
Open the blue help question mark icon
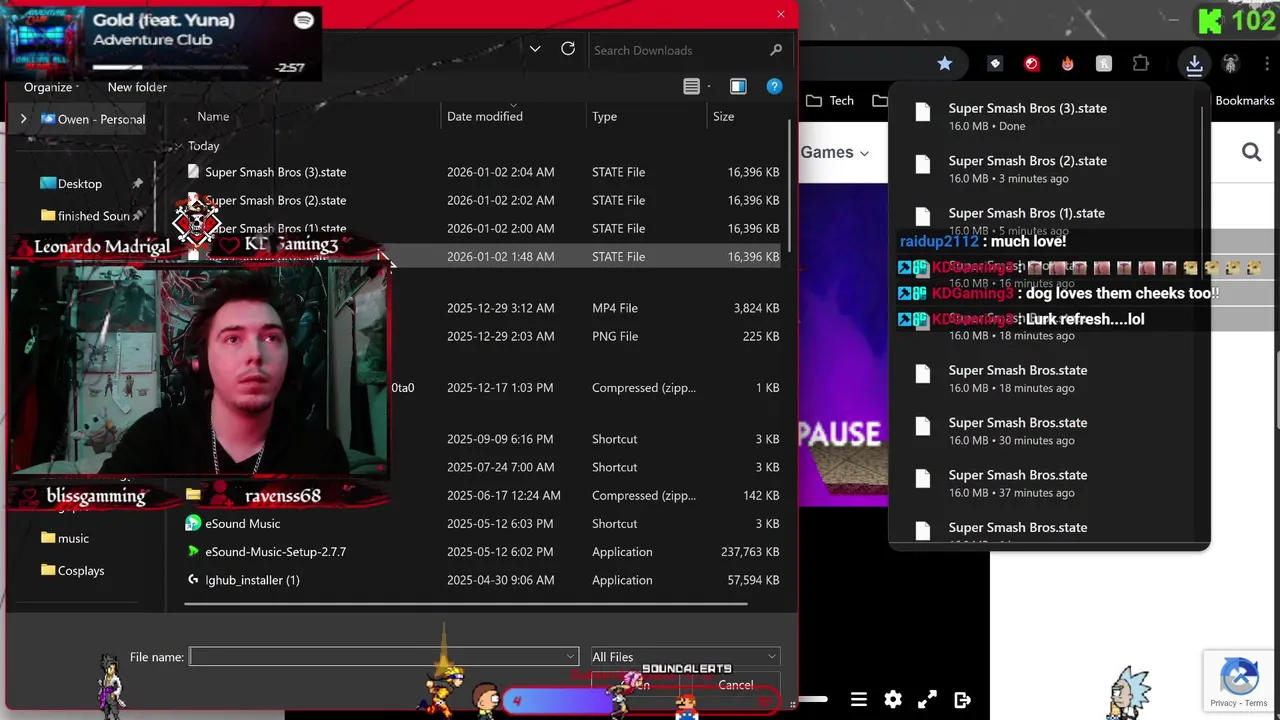point(774,87)
